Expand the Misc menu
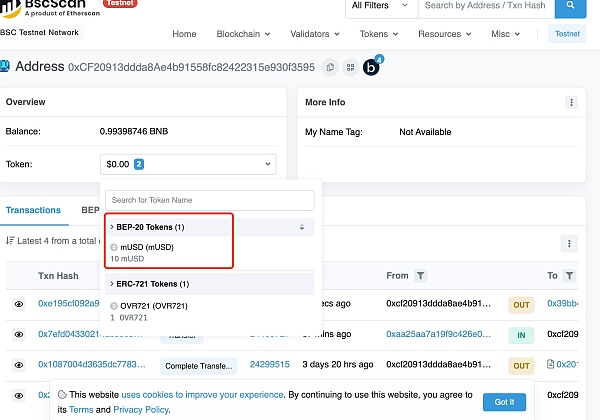The width and height of the screenshot is (600, 420). pos(505,34)
